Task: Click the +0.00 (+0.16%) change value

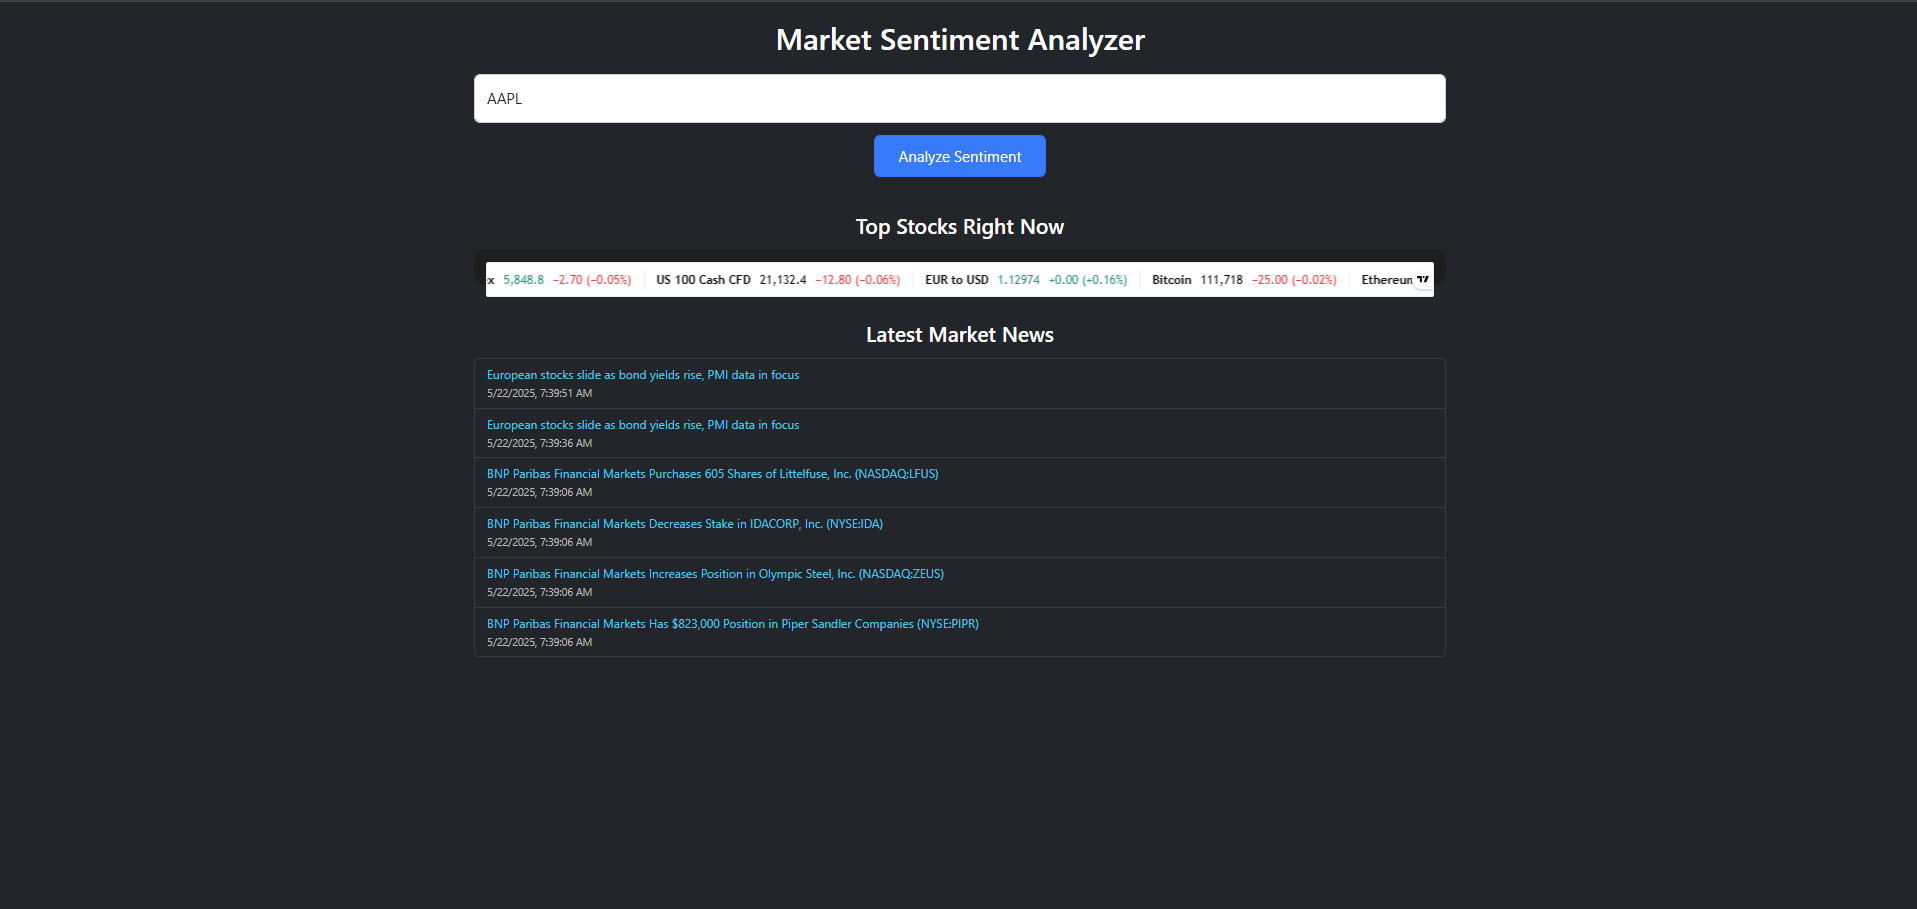Action: point(1088,280)
